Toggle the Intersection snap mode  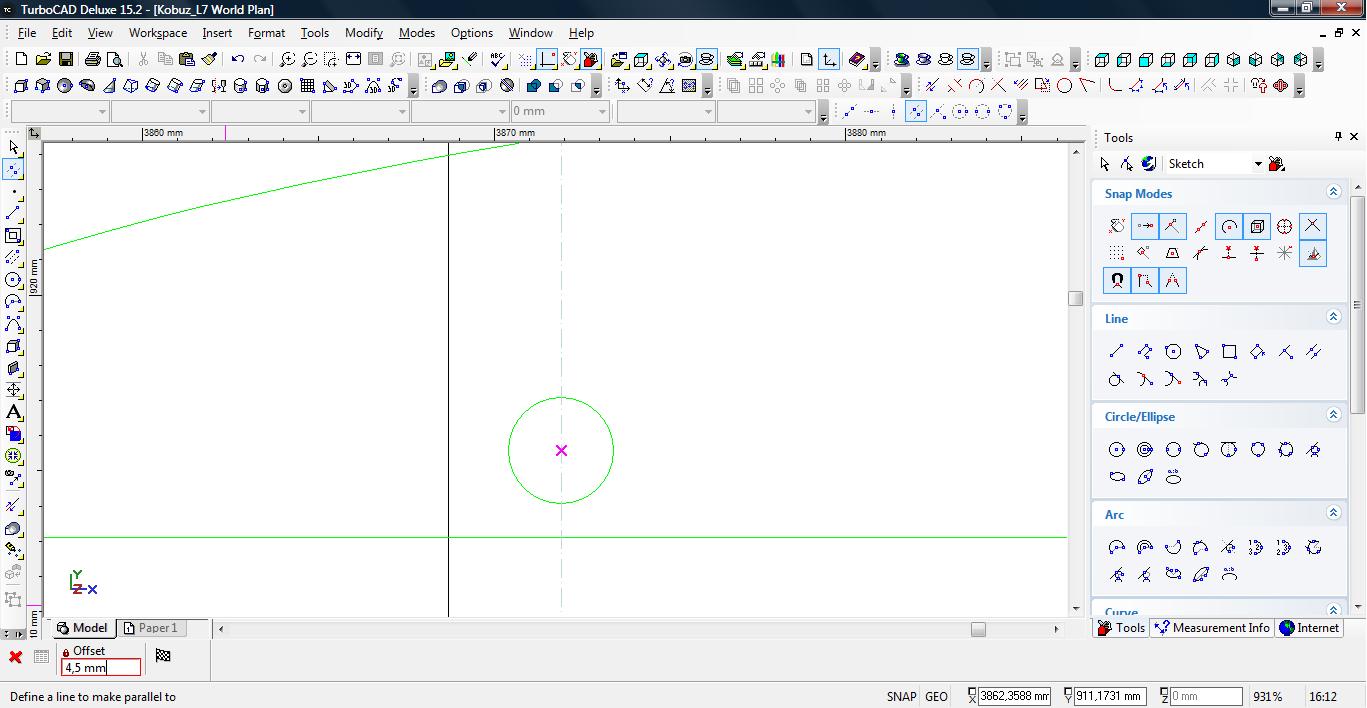1313,226
